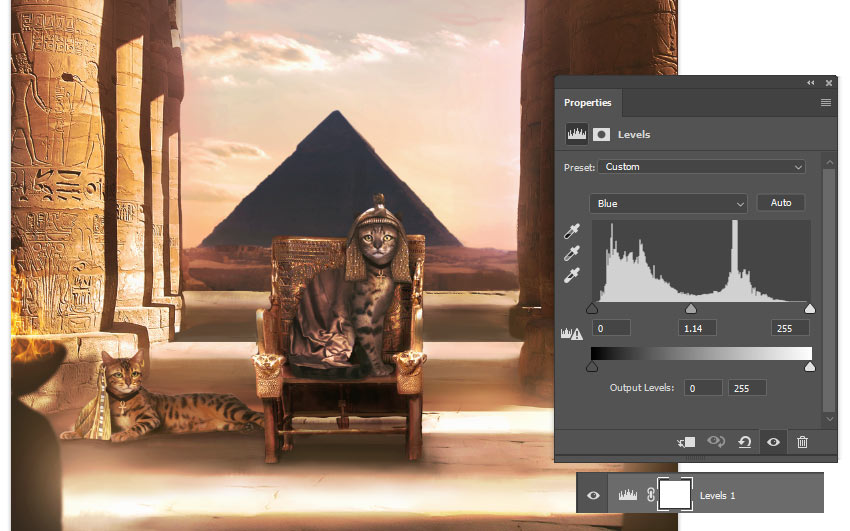Select the gray point eyedropper
Viewport: 850px width, 531px height.
pyautogui.click(x=572, y=254)
